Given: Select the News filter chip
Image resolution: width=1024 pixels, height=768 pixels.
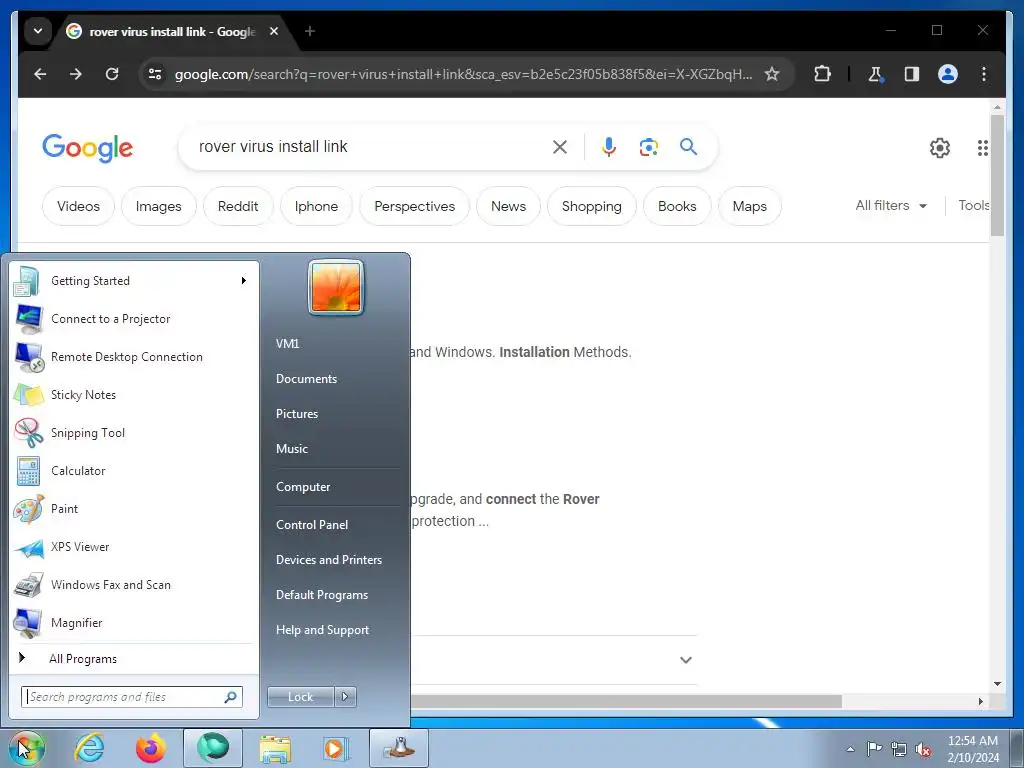Looking at the screenshot, I should [x=509, y=206].
